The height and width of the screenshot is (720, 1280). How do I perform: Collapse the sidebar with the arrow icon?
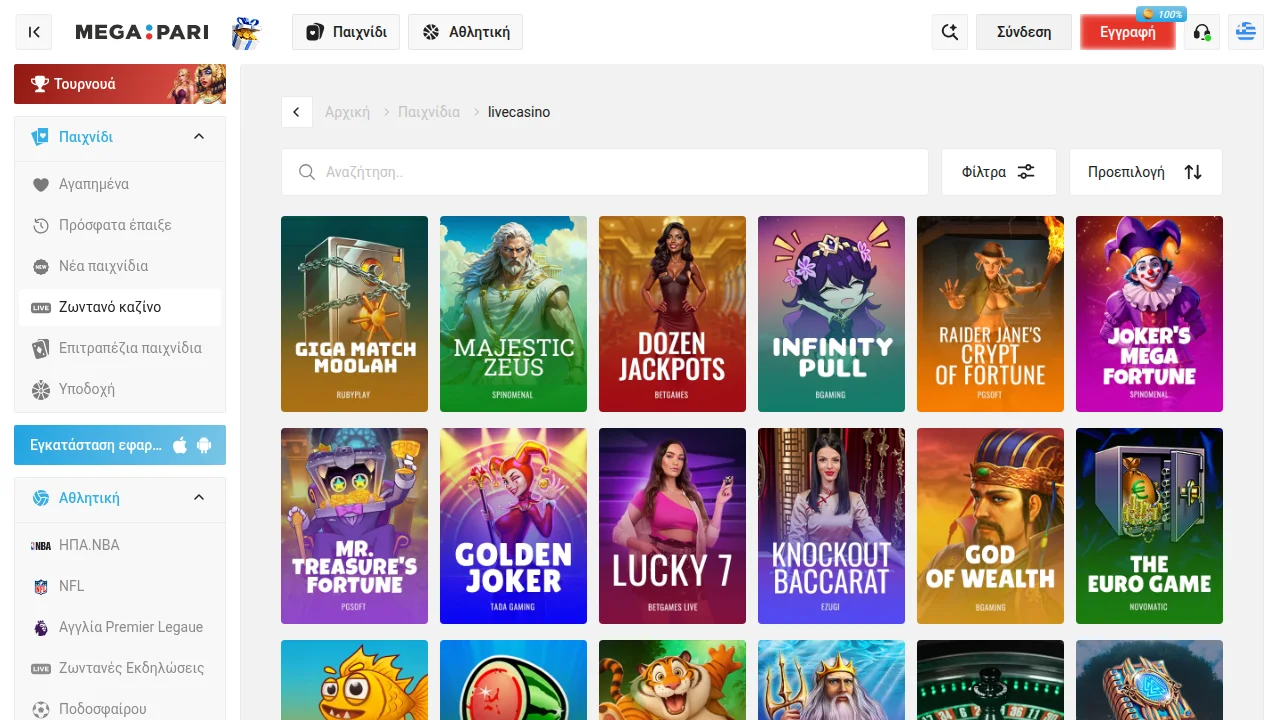34,32
